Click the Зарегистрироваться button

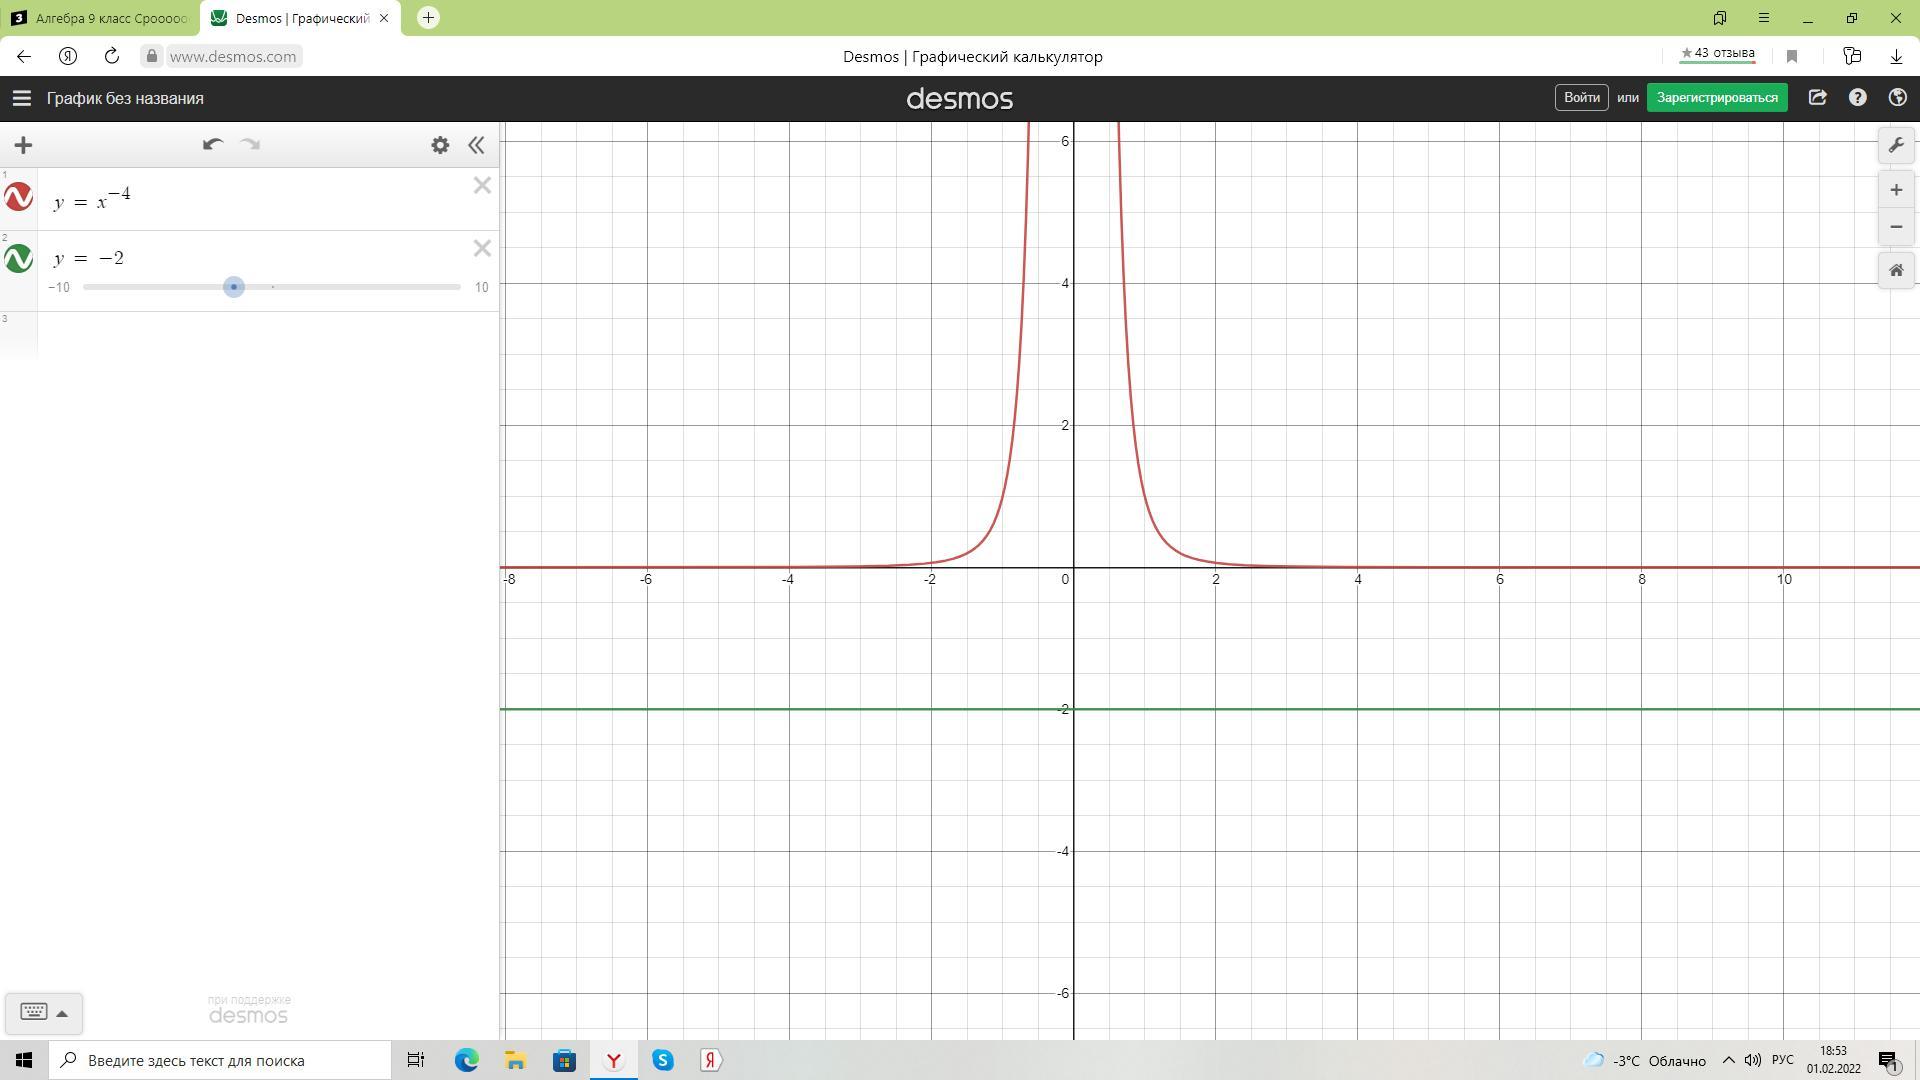click(x=1717, y=98)
